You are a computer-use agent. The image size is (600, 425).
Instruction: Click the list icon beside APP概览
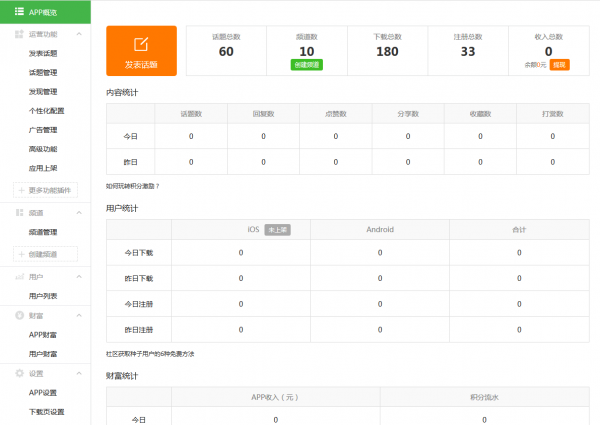[x=19, y=11]
